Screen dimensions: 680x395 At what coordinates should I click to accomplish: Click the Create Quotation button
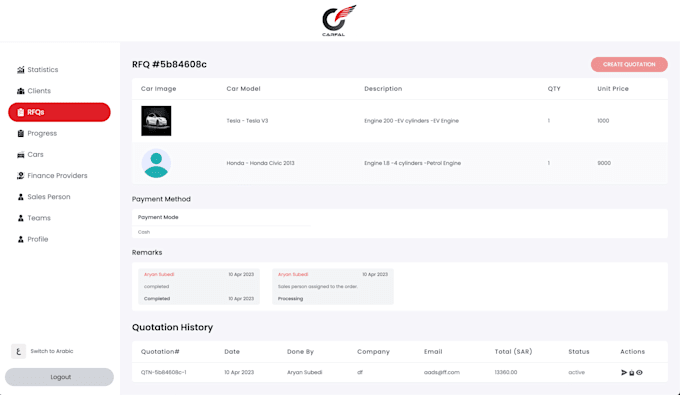629,65
